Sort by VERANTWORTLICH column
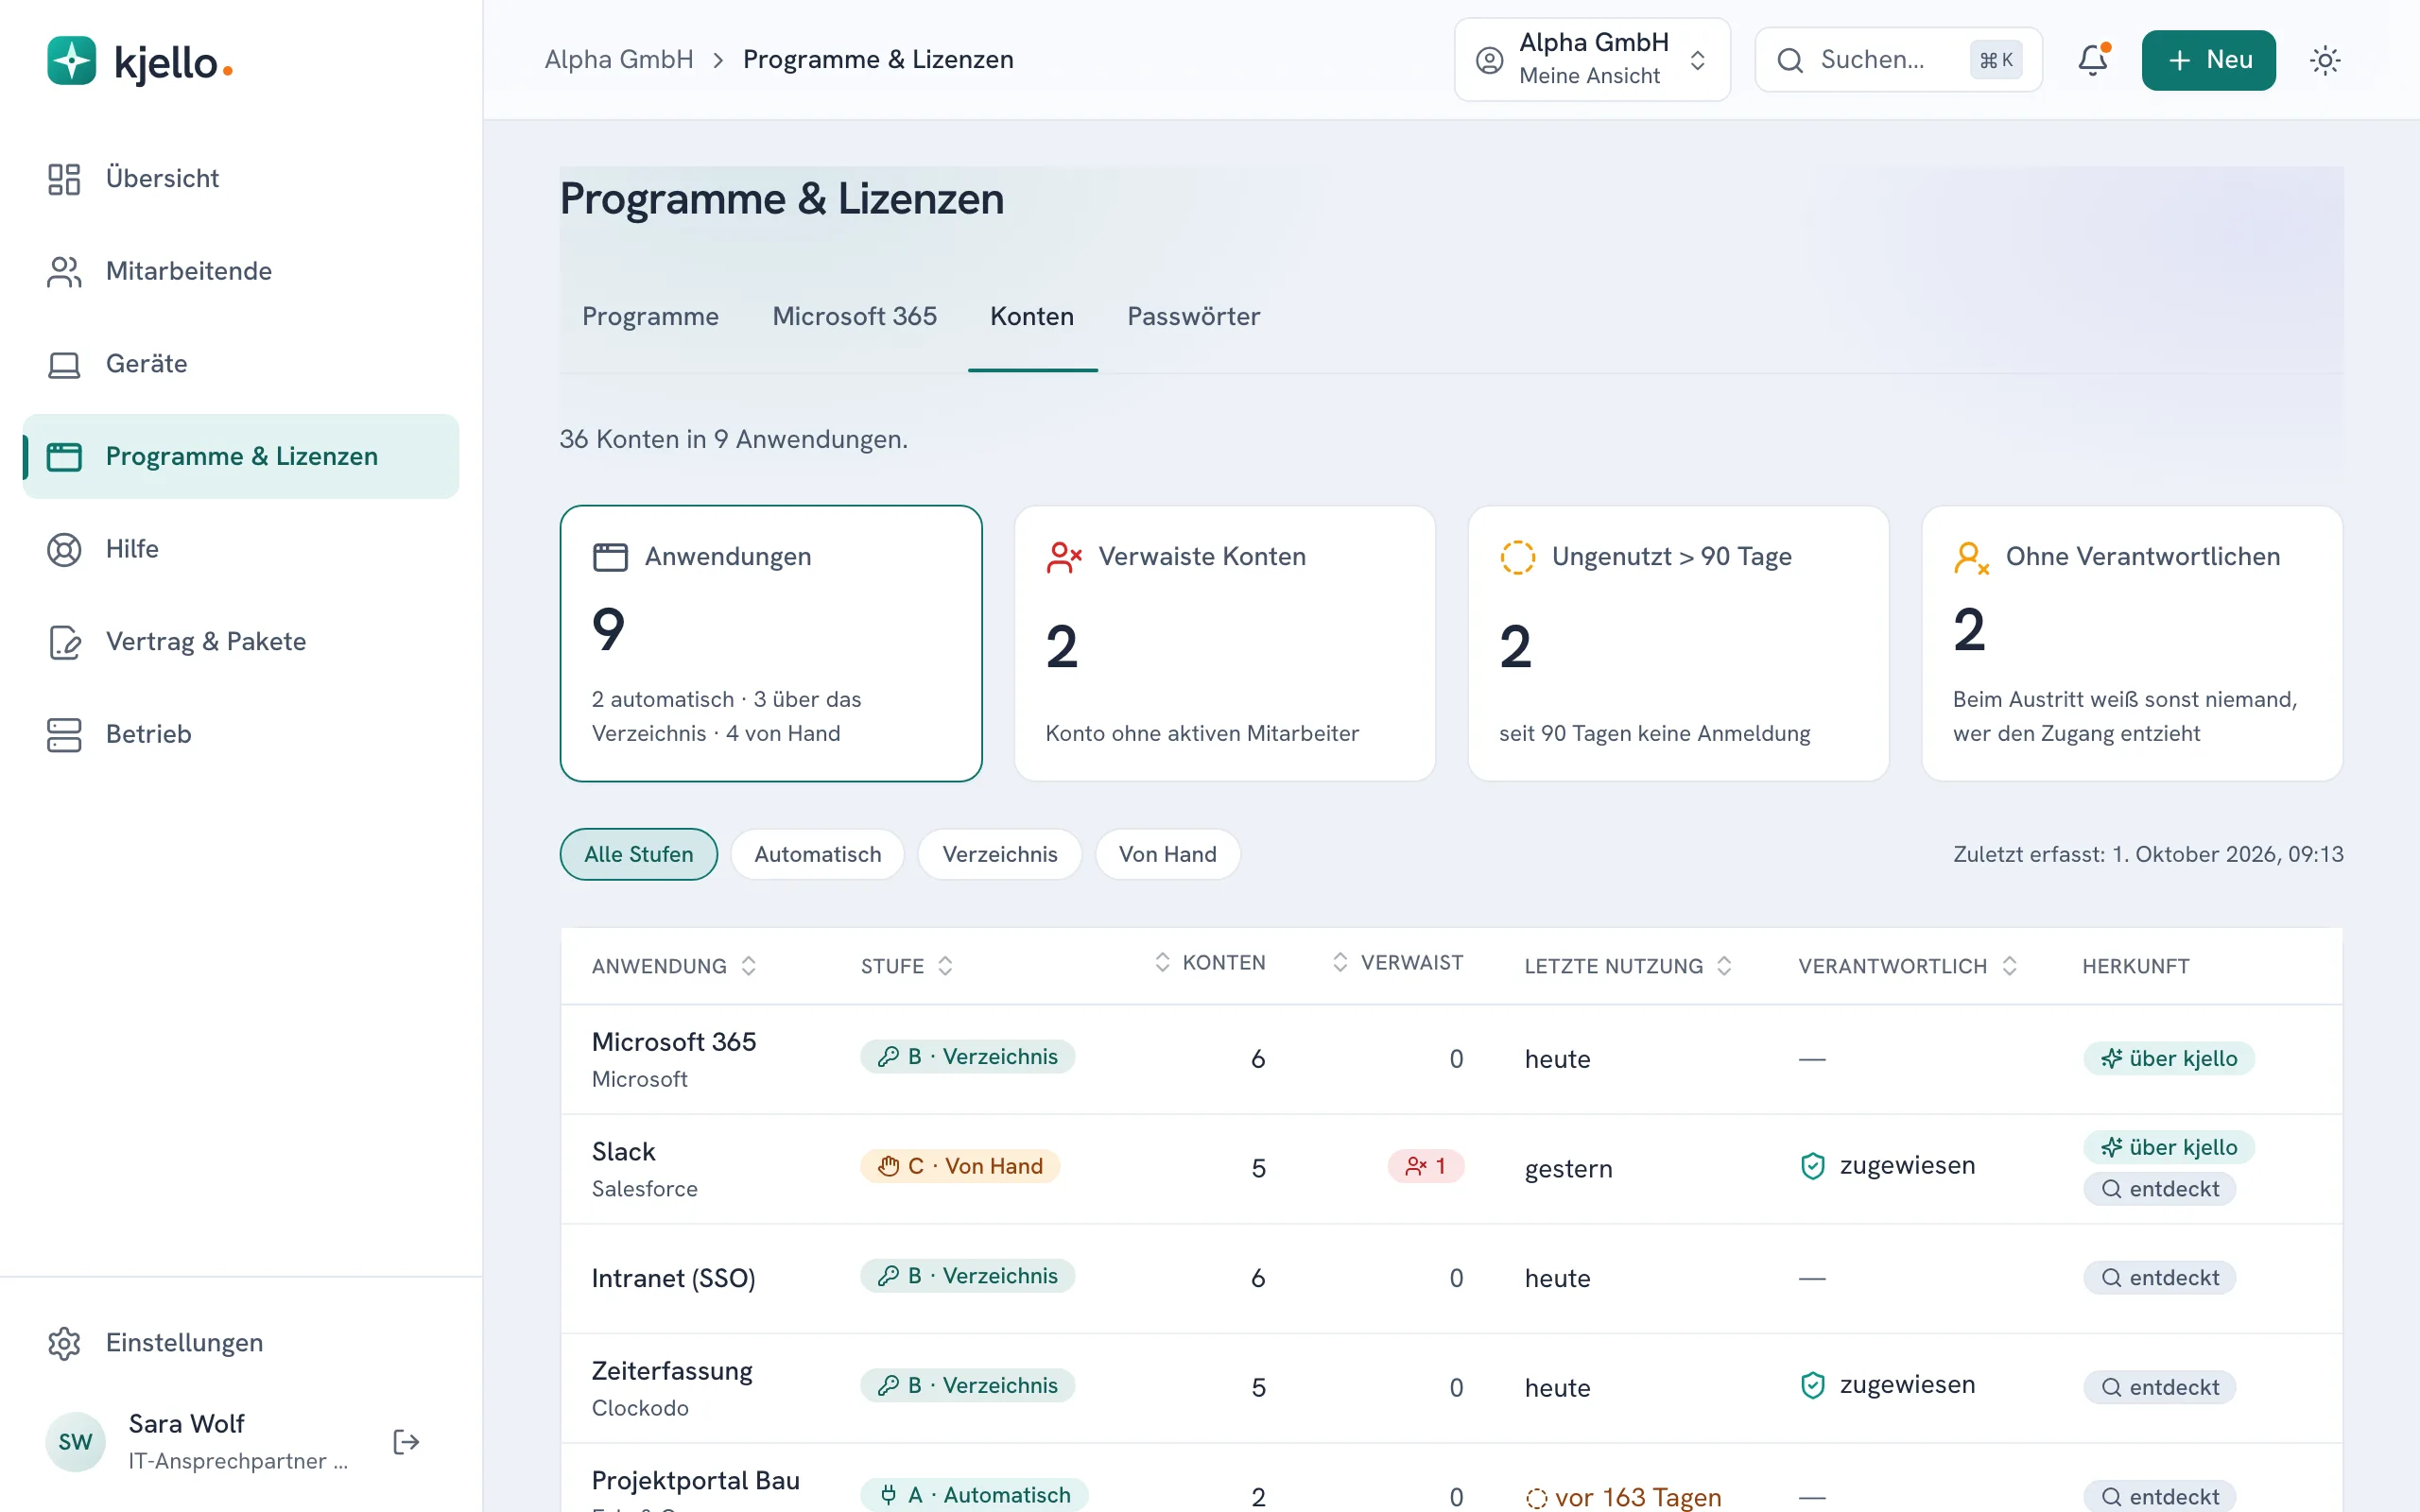Image resolution: width=2420 pixels, height=1512 pixels. coord(1907,966)
